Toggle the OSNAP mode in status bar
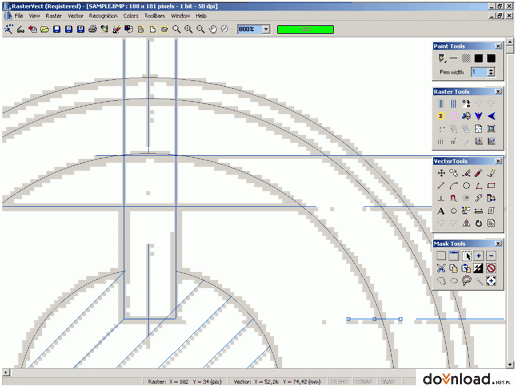 363,381
